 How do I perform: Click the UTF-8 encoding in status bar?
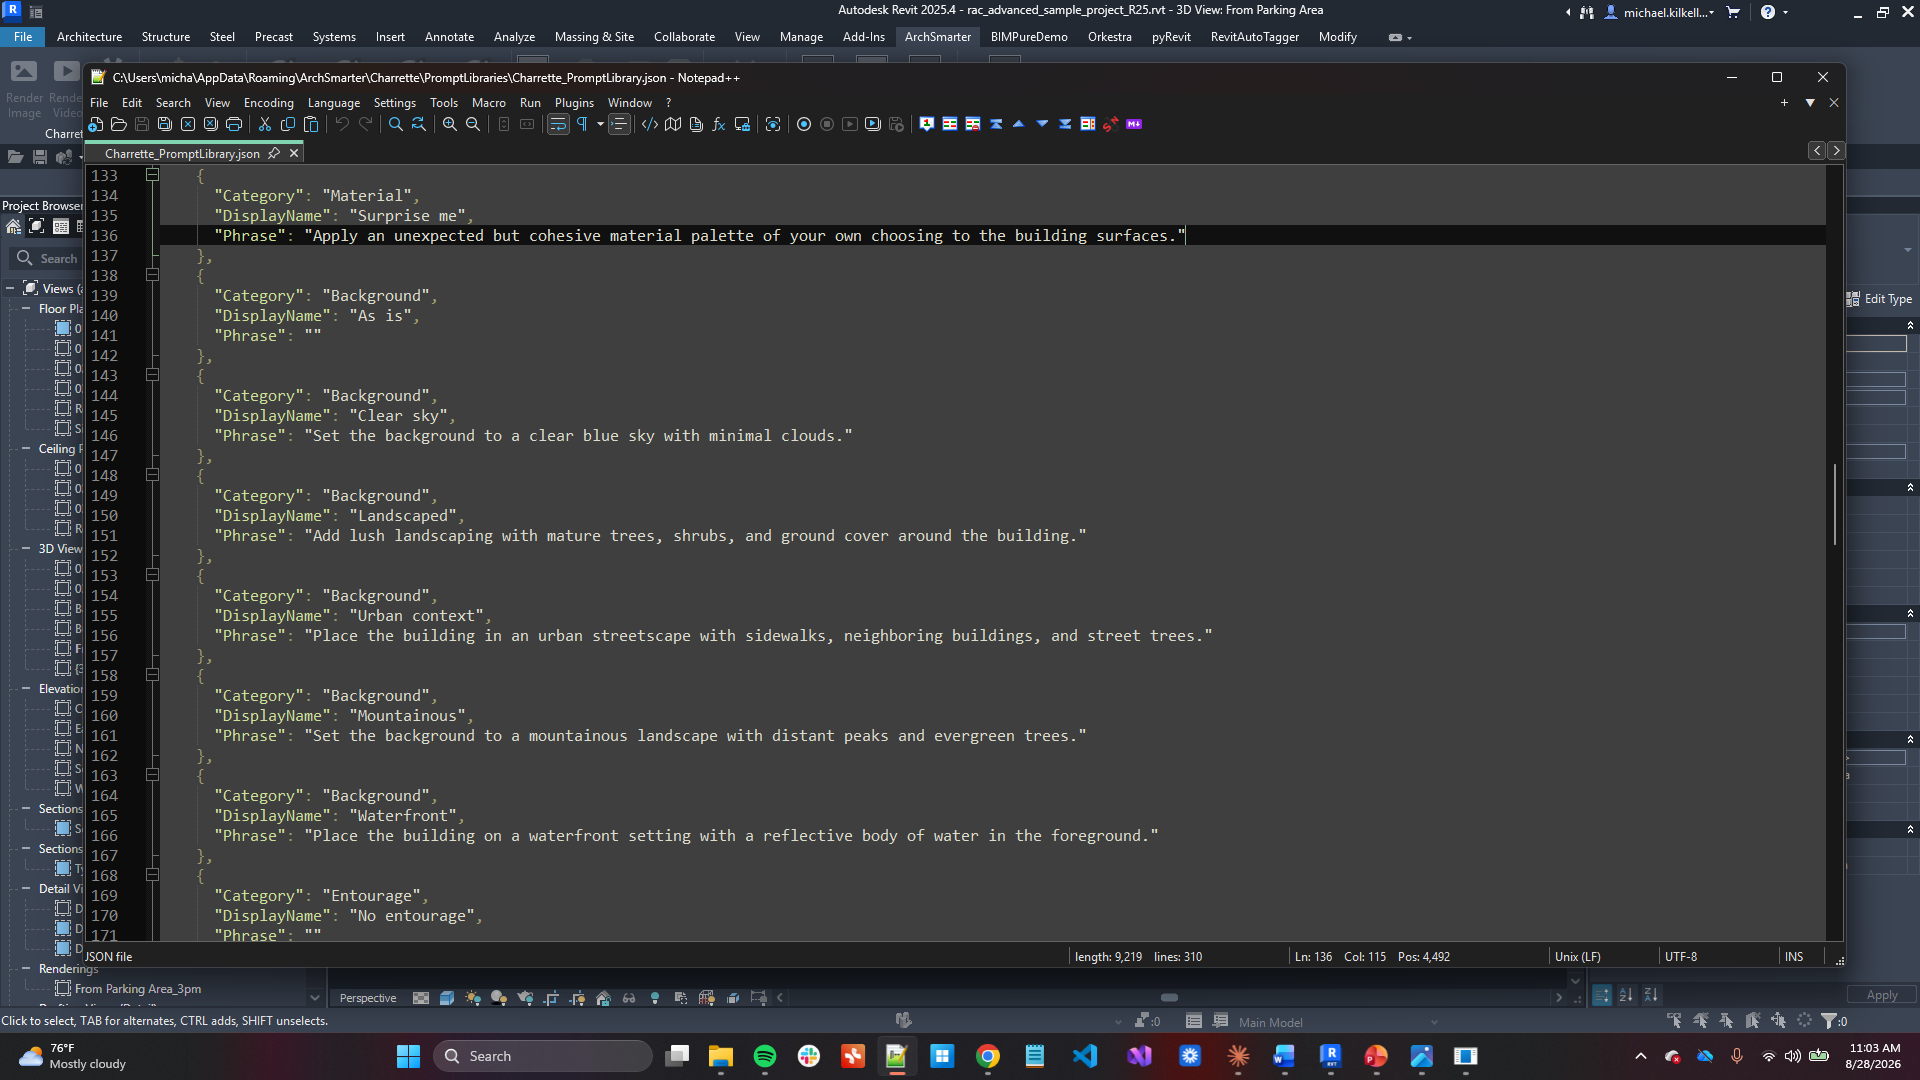1681,957
